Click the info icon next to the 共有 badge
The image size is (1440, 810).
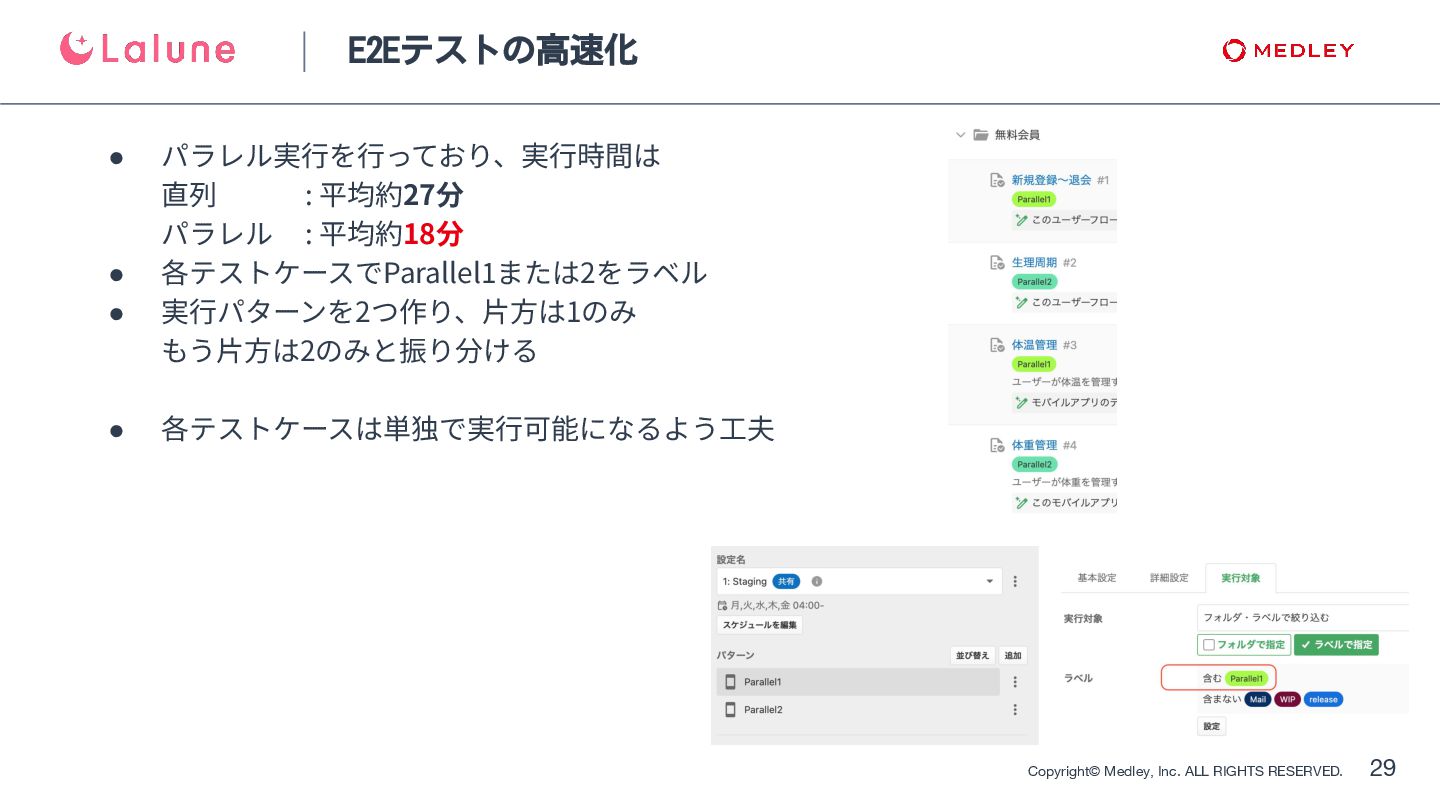pos(817,581)
